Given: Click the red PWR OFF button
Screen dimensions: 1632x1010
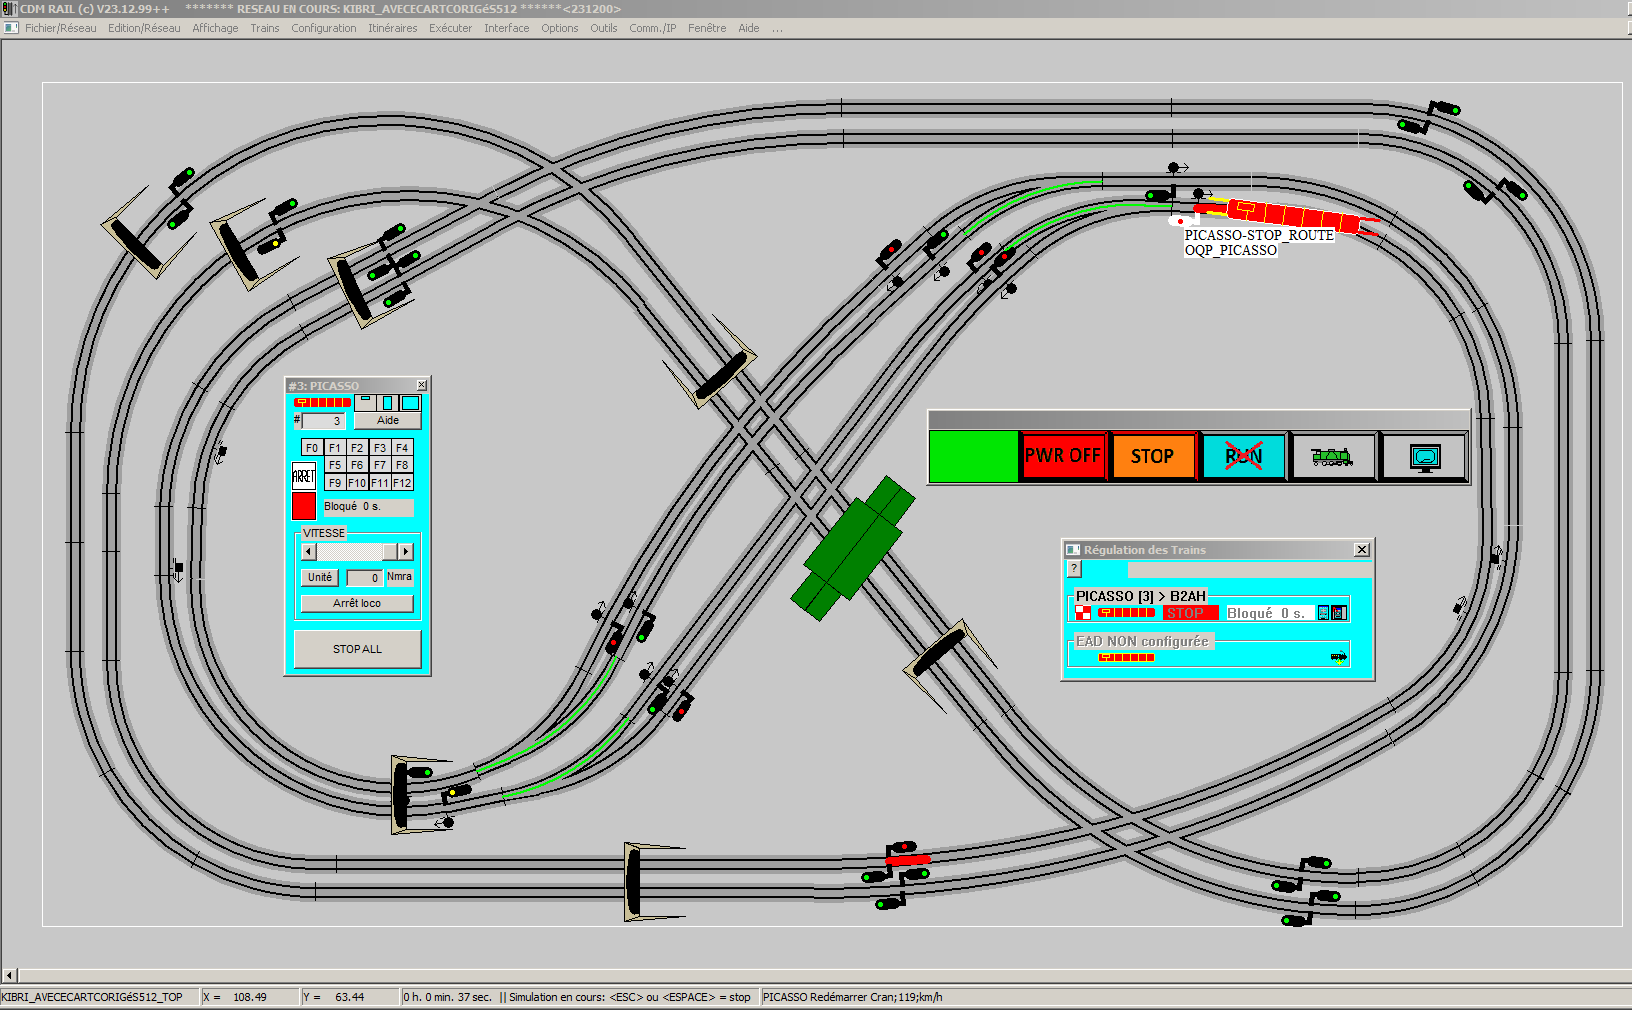Looking at the screenshot, I should pos(1062,457).
